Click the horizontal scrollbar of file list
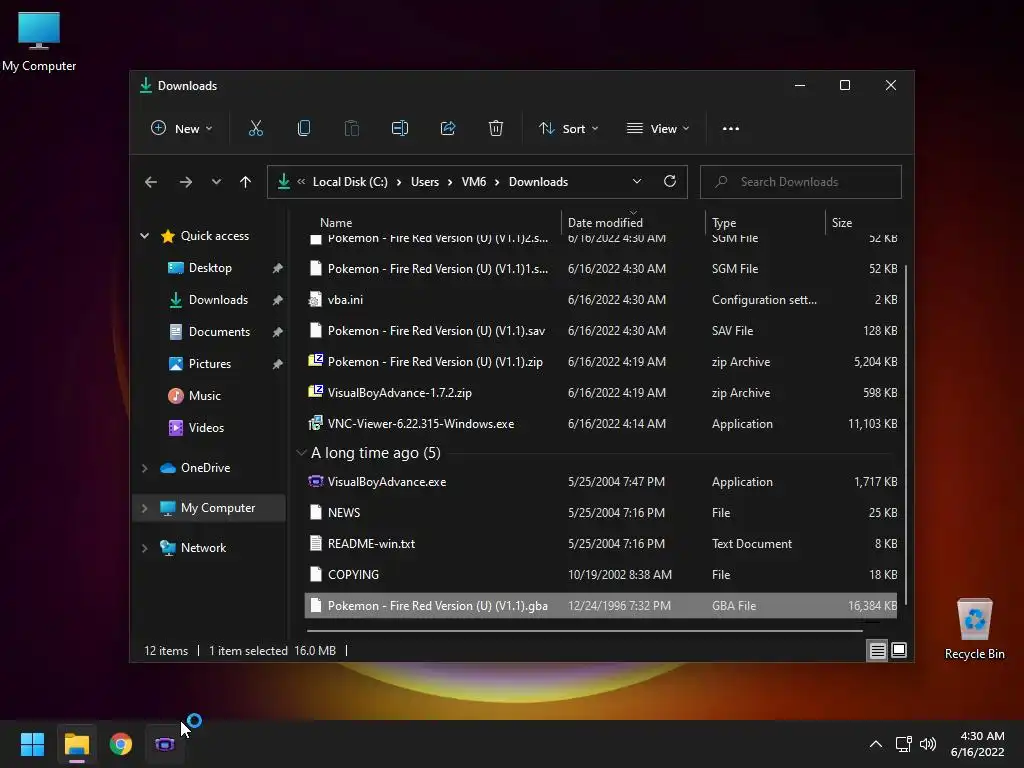 tap(584, 631)
